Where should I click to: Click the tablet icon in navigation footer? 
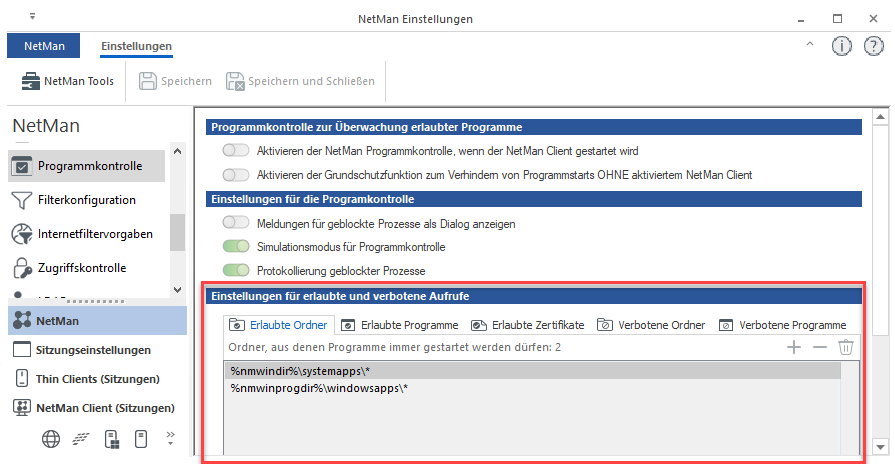(x=141, y=439)
